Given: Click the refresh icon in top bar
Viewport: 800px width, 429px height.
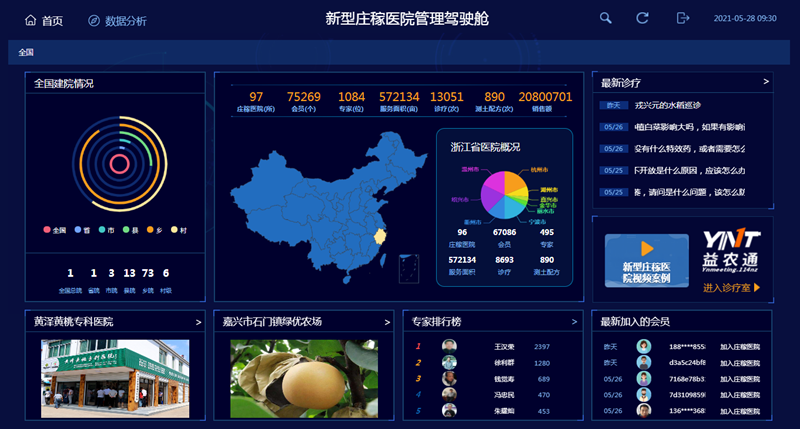Looking at the screenshot, I should (643, 19).
